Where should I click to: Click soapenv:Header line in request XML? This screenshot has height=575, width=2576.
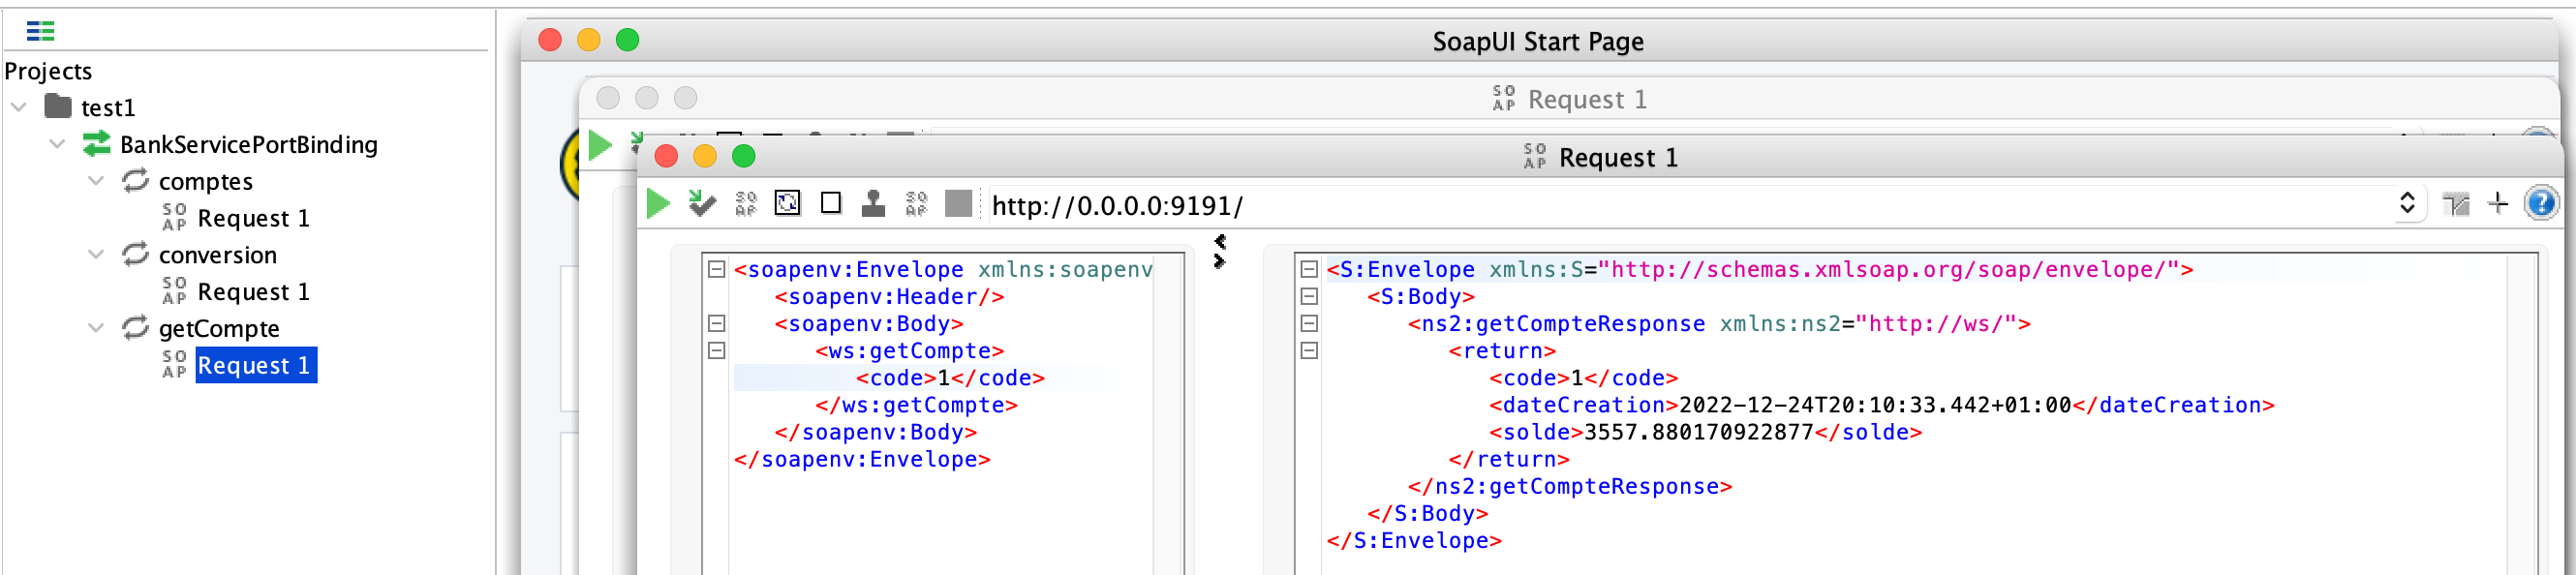889,297
